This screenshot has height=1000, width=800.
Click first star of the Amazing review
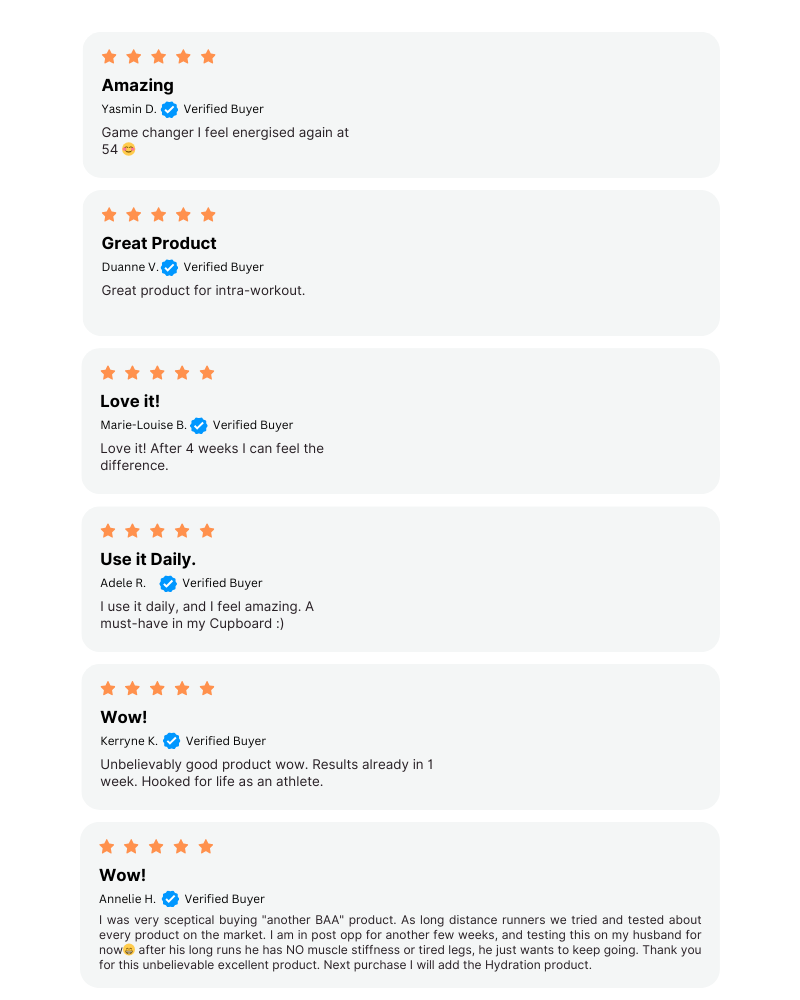109,57
